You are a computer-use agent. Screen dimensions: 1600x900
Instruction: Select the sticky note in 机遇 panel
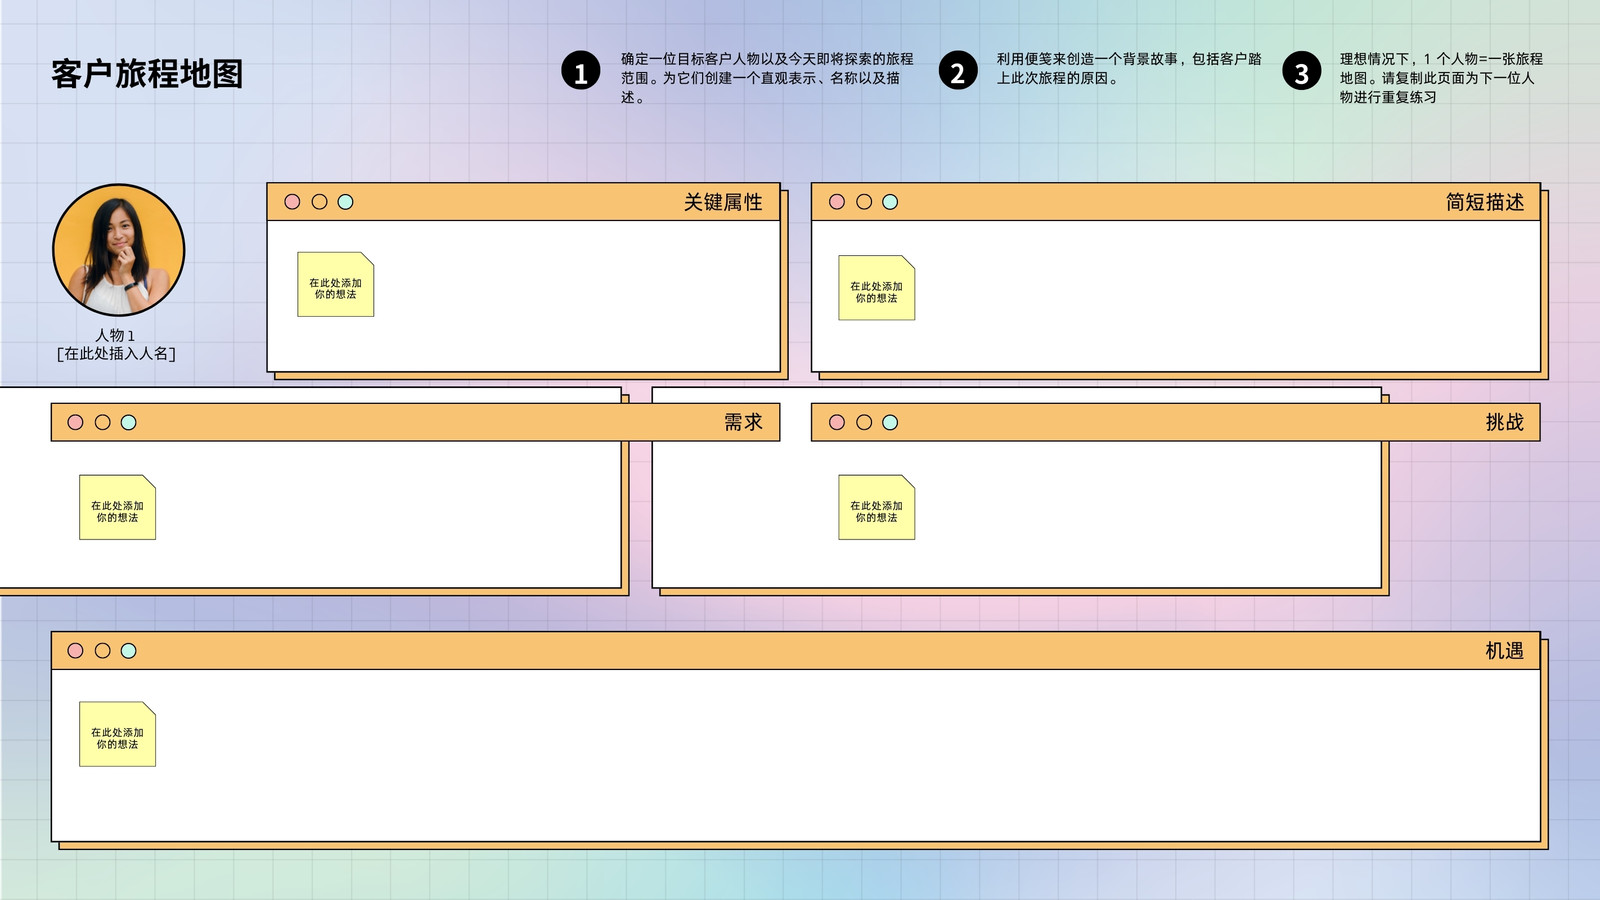[118, 735]
